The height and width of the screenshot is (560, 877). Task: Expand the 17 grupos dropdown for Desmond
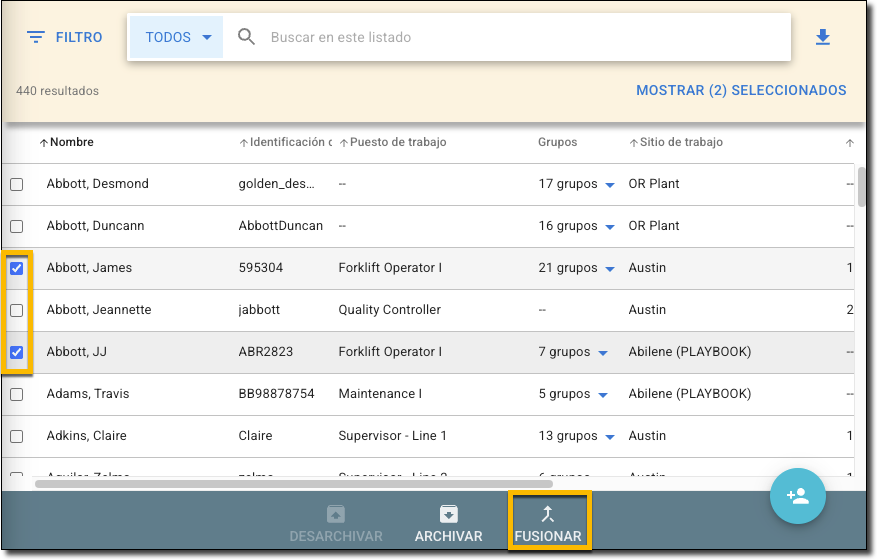click(609, 185)
